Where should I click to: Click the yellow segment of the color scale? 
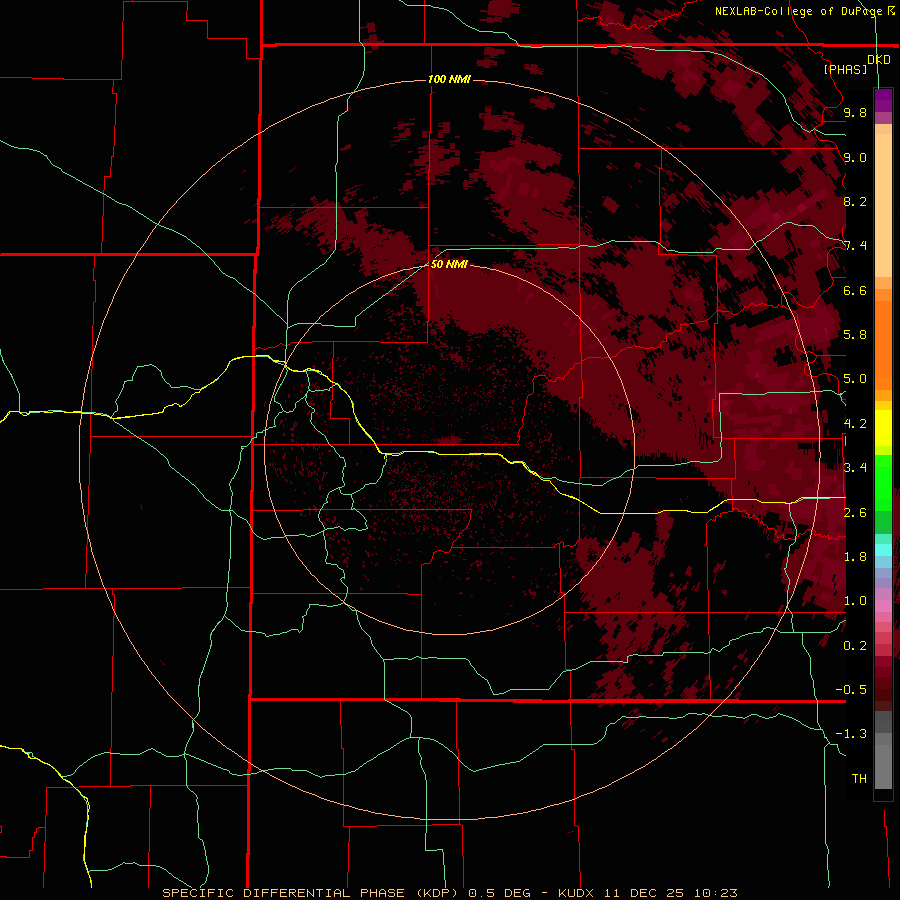pyautogui.click(x=883, y=428)
